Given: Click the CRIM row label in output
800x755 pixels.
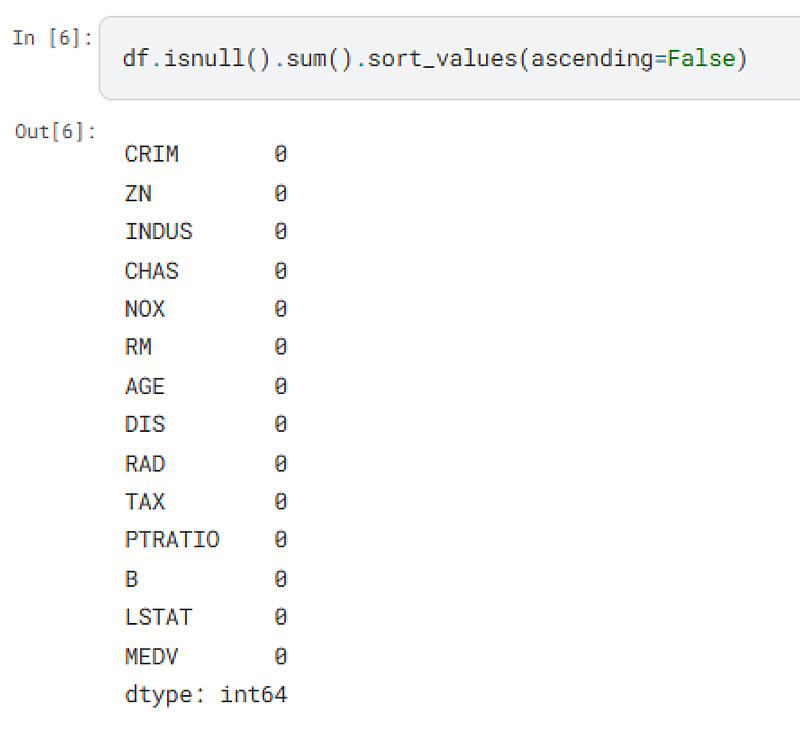Looking at the screenshot, I should pyautogui.click(x=152, y=154).
